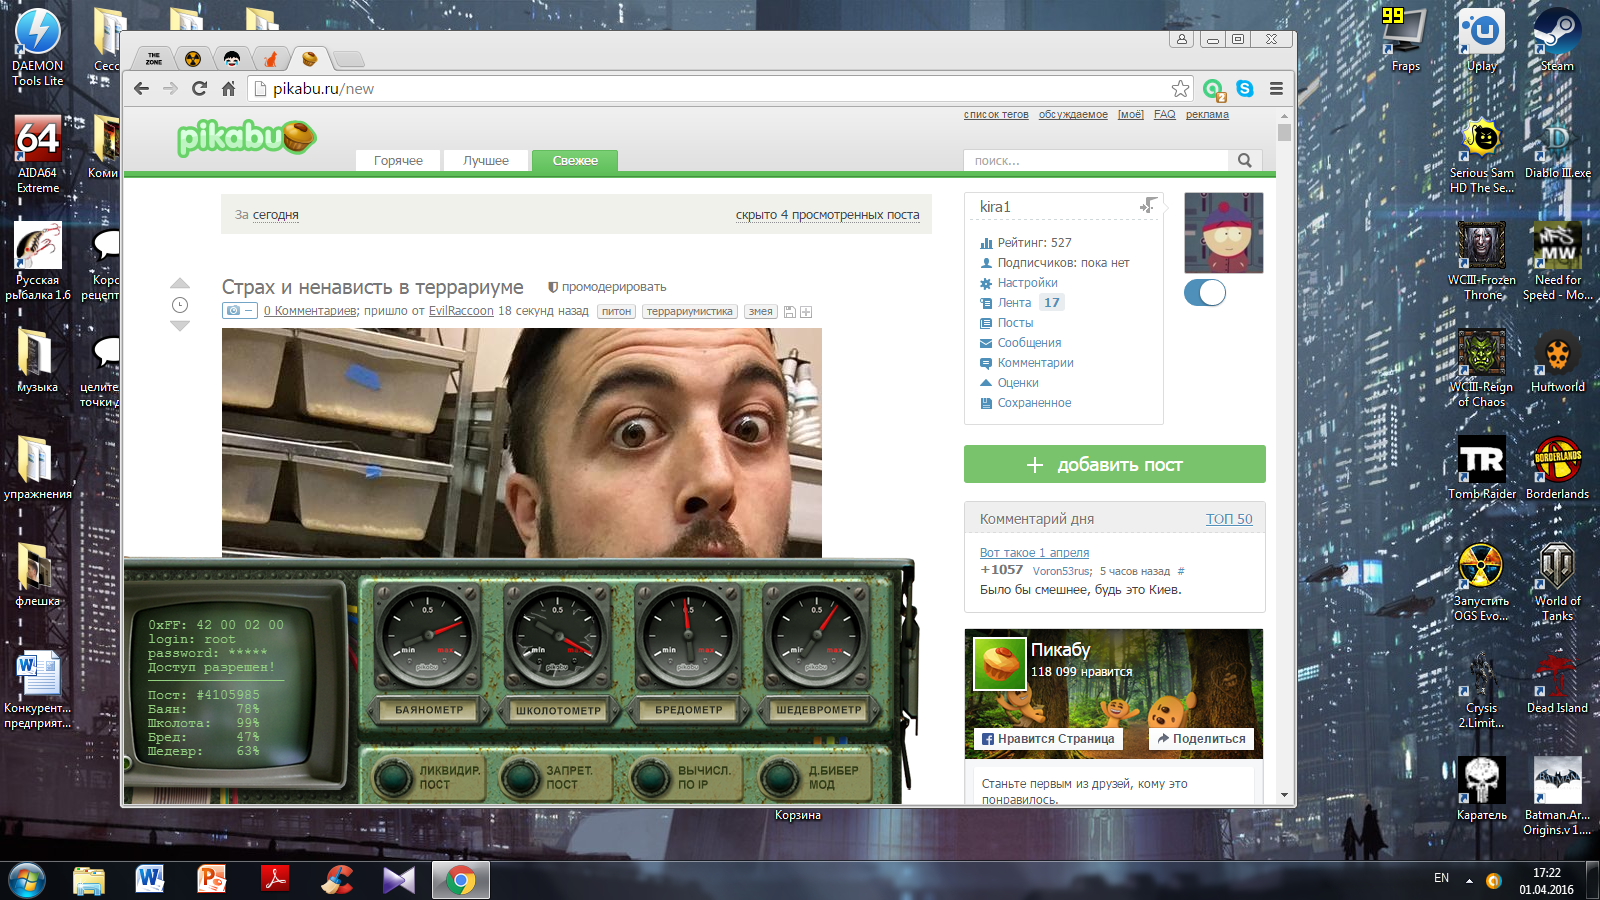Toggle the blue switch under the avatar

click(1205, 293)
